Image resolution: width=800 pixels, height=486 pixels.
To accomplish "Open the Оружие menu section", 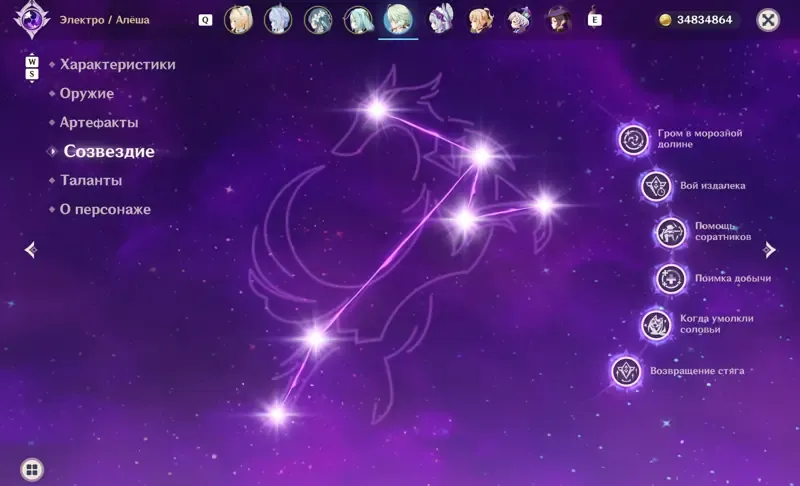I will pos(87,93).
